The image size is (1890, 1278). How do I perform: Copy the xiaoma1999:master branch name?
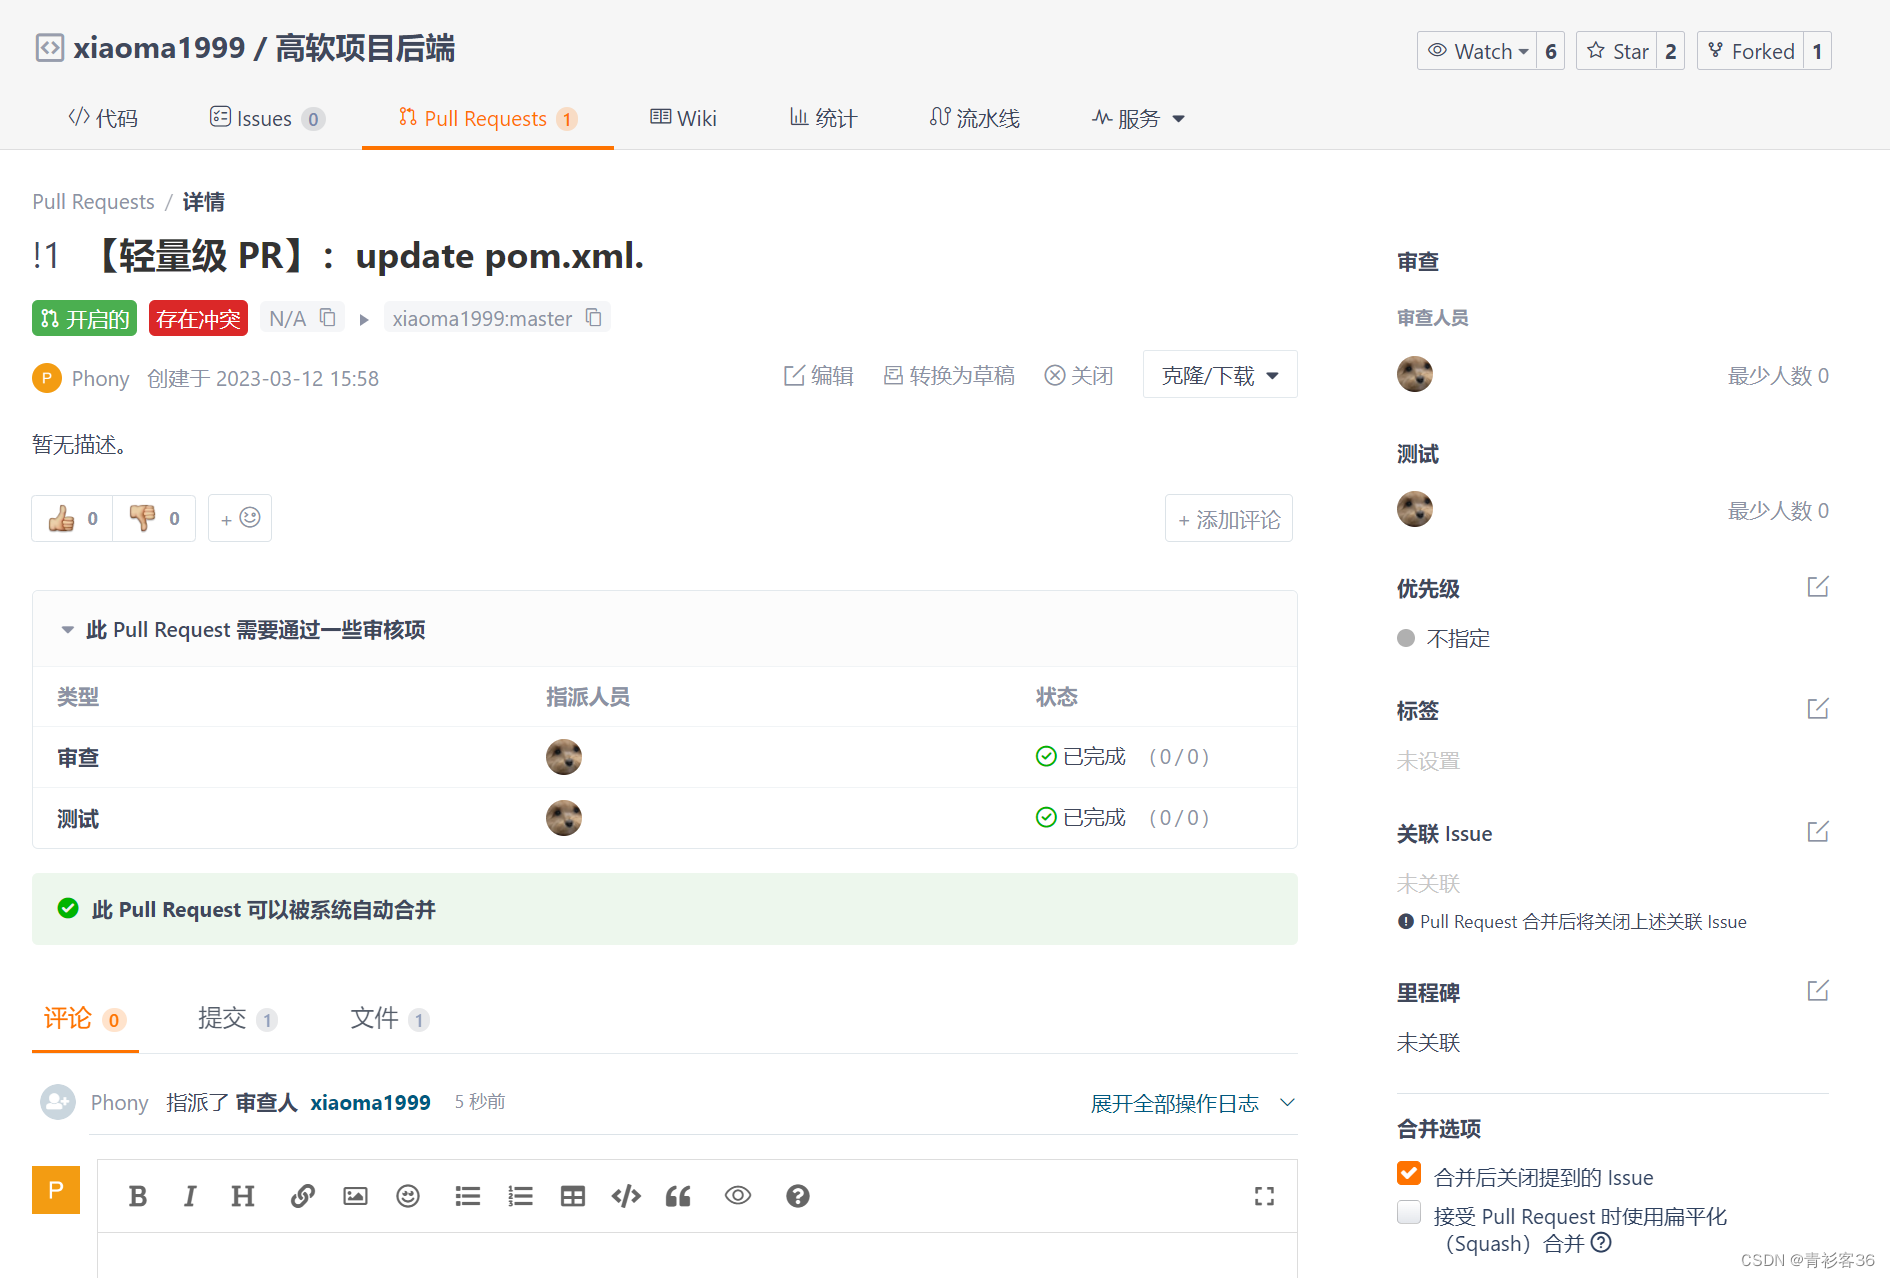click(594, 317)
